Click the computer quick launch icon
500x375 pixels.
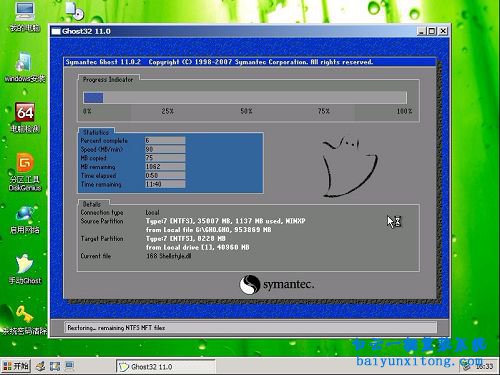pos(69,366)
